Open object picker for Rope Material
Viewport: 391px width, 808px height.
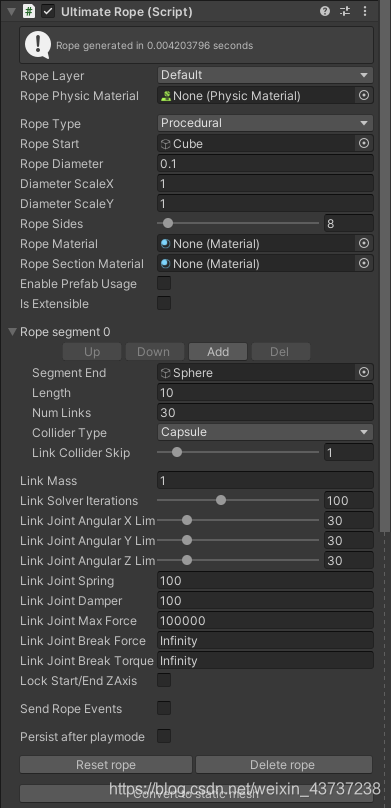coord(364,243)
